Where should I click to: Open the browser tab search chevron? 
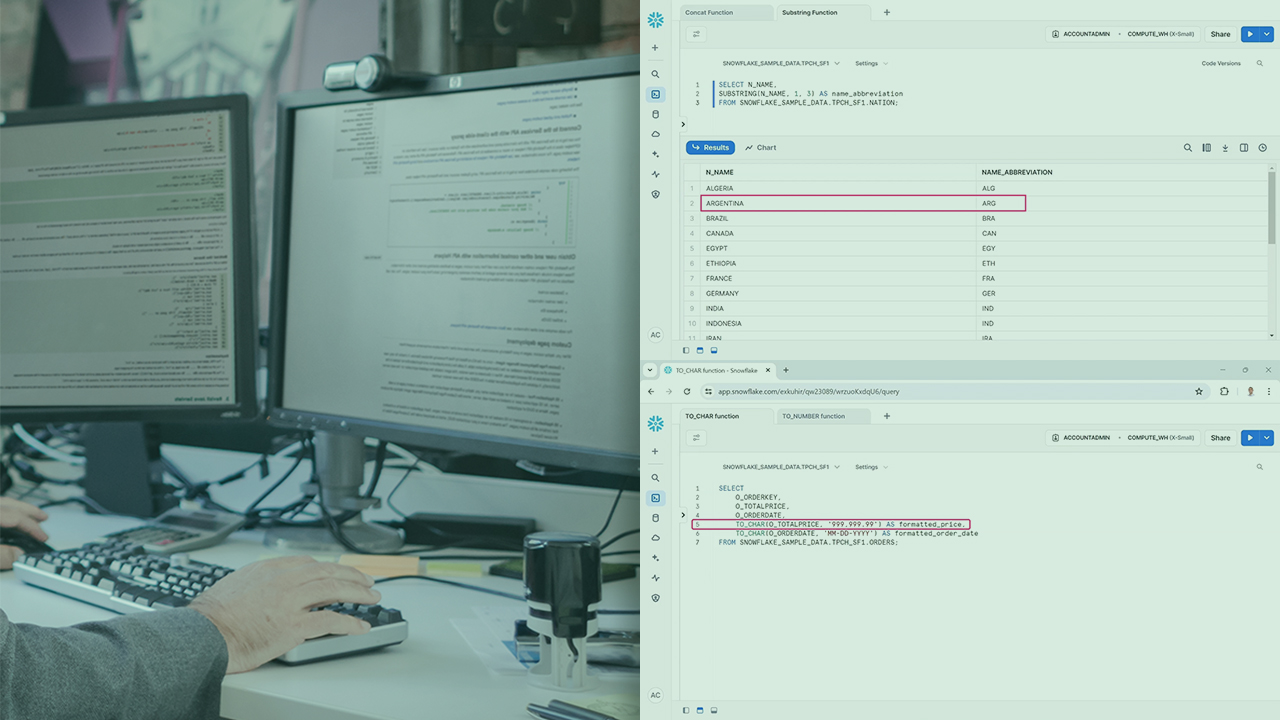[651, 370]
